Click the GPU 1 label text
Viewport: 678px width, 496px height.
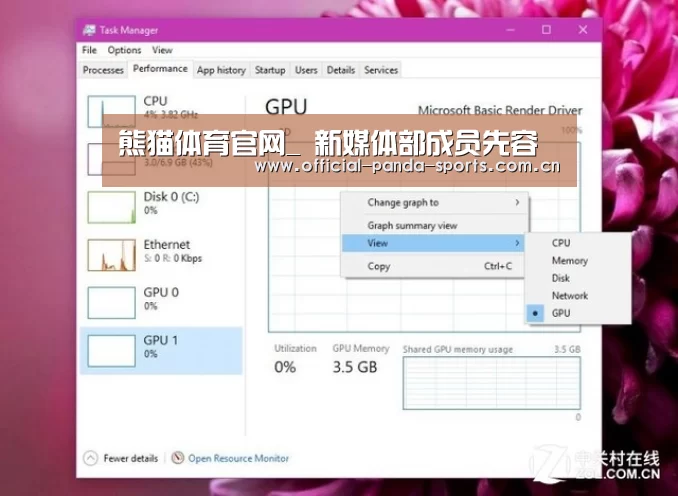pos(161,340)
